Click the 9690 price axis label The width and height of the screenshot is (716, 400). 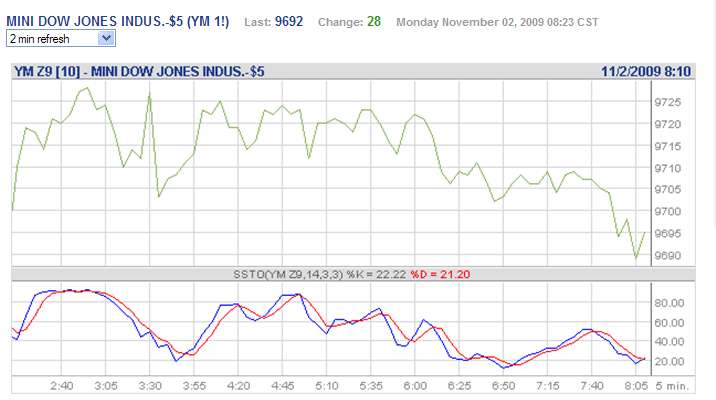668,255
